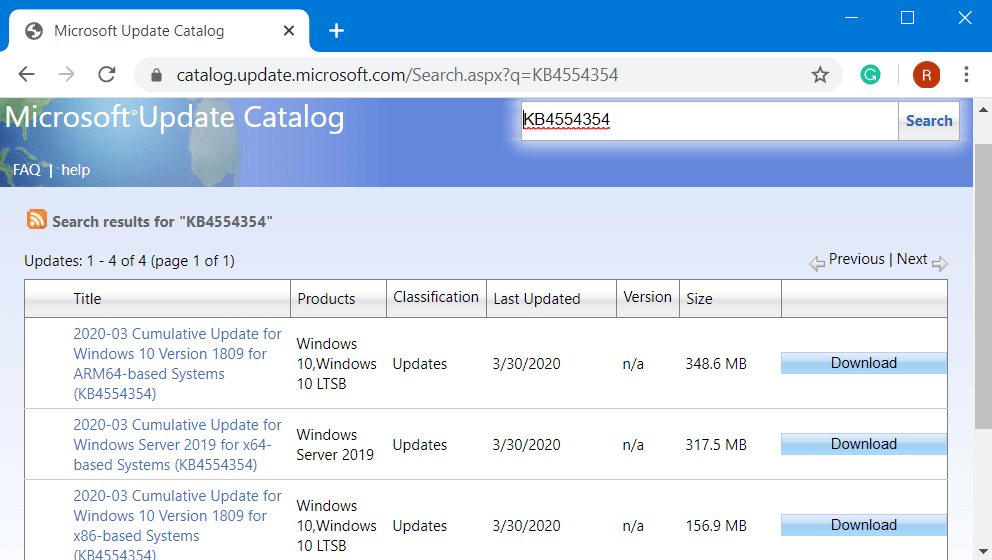
Task: Download the 156.9 MB x86 update
Action: (x=864, y=525)
